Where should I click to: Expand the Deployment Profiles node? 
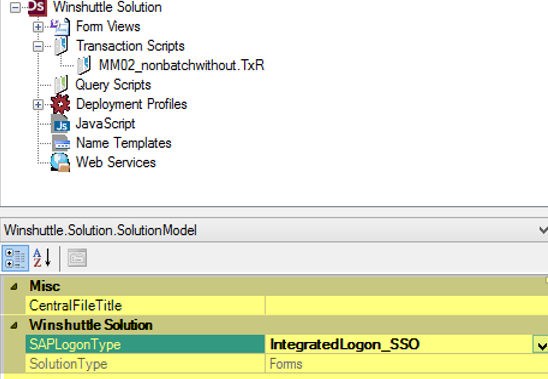click(x=38, y=105)
